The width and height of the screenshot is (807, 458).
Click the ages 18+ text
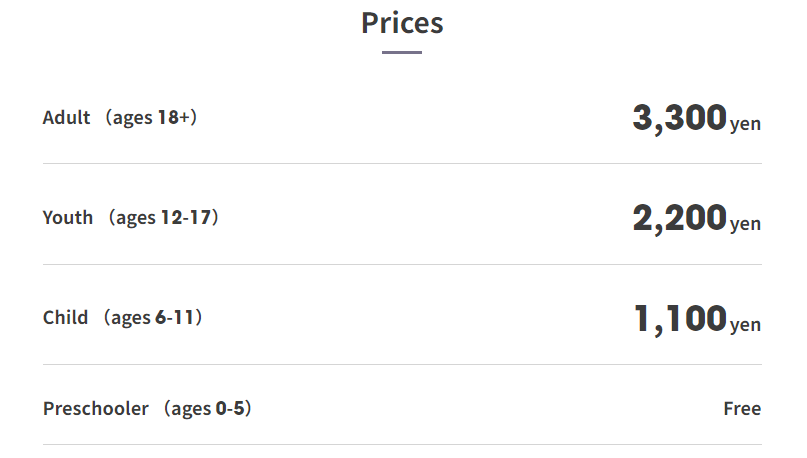[x=151, y=118]
